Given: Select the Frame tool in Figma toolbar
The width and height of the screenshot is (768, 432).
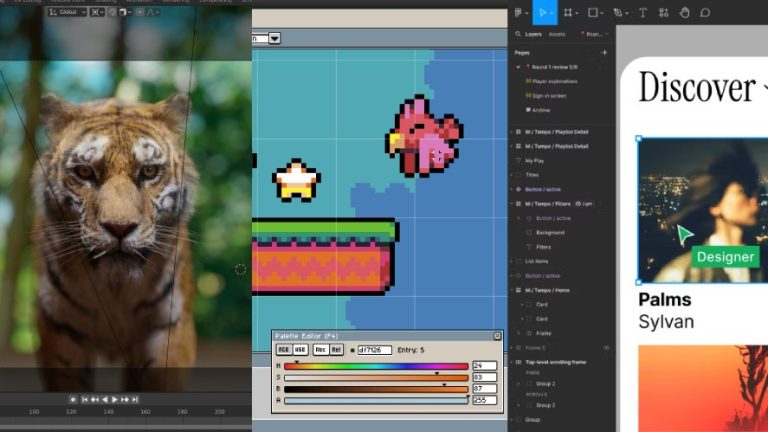Looking at the screenshot, I should pyautogui.click(x=568, y=13).
